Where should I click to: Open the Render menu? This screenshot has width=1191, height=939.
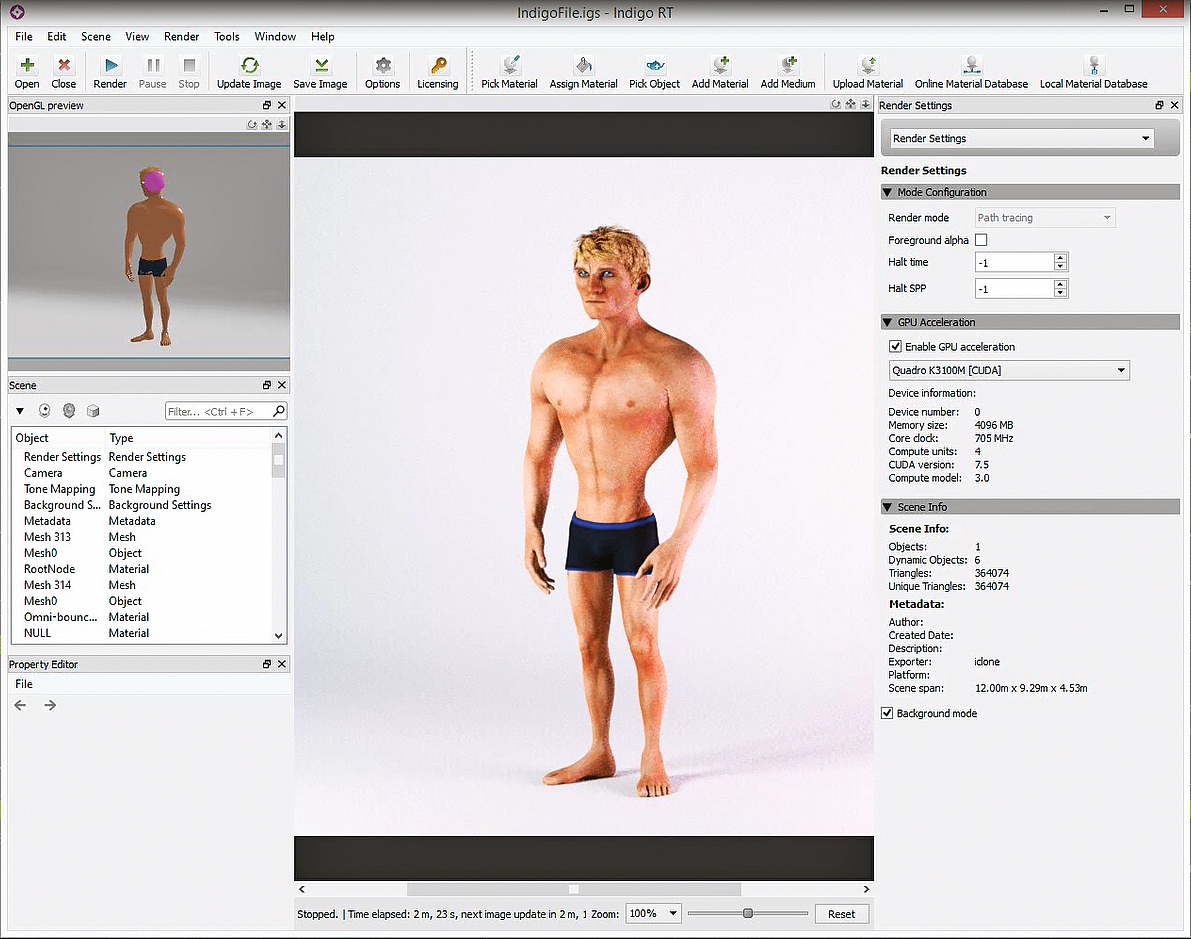tap(182, 36)
